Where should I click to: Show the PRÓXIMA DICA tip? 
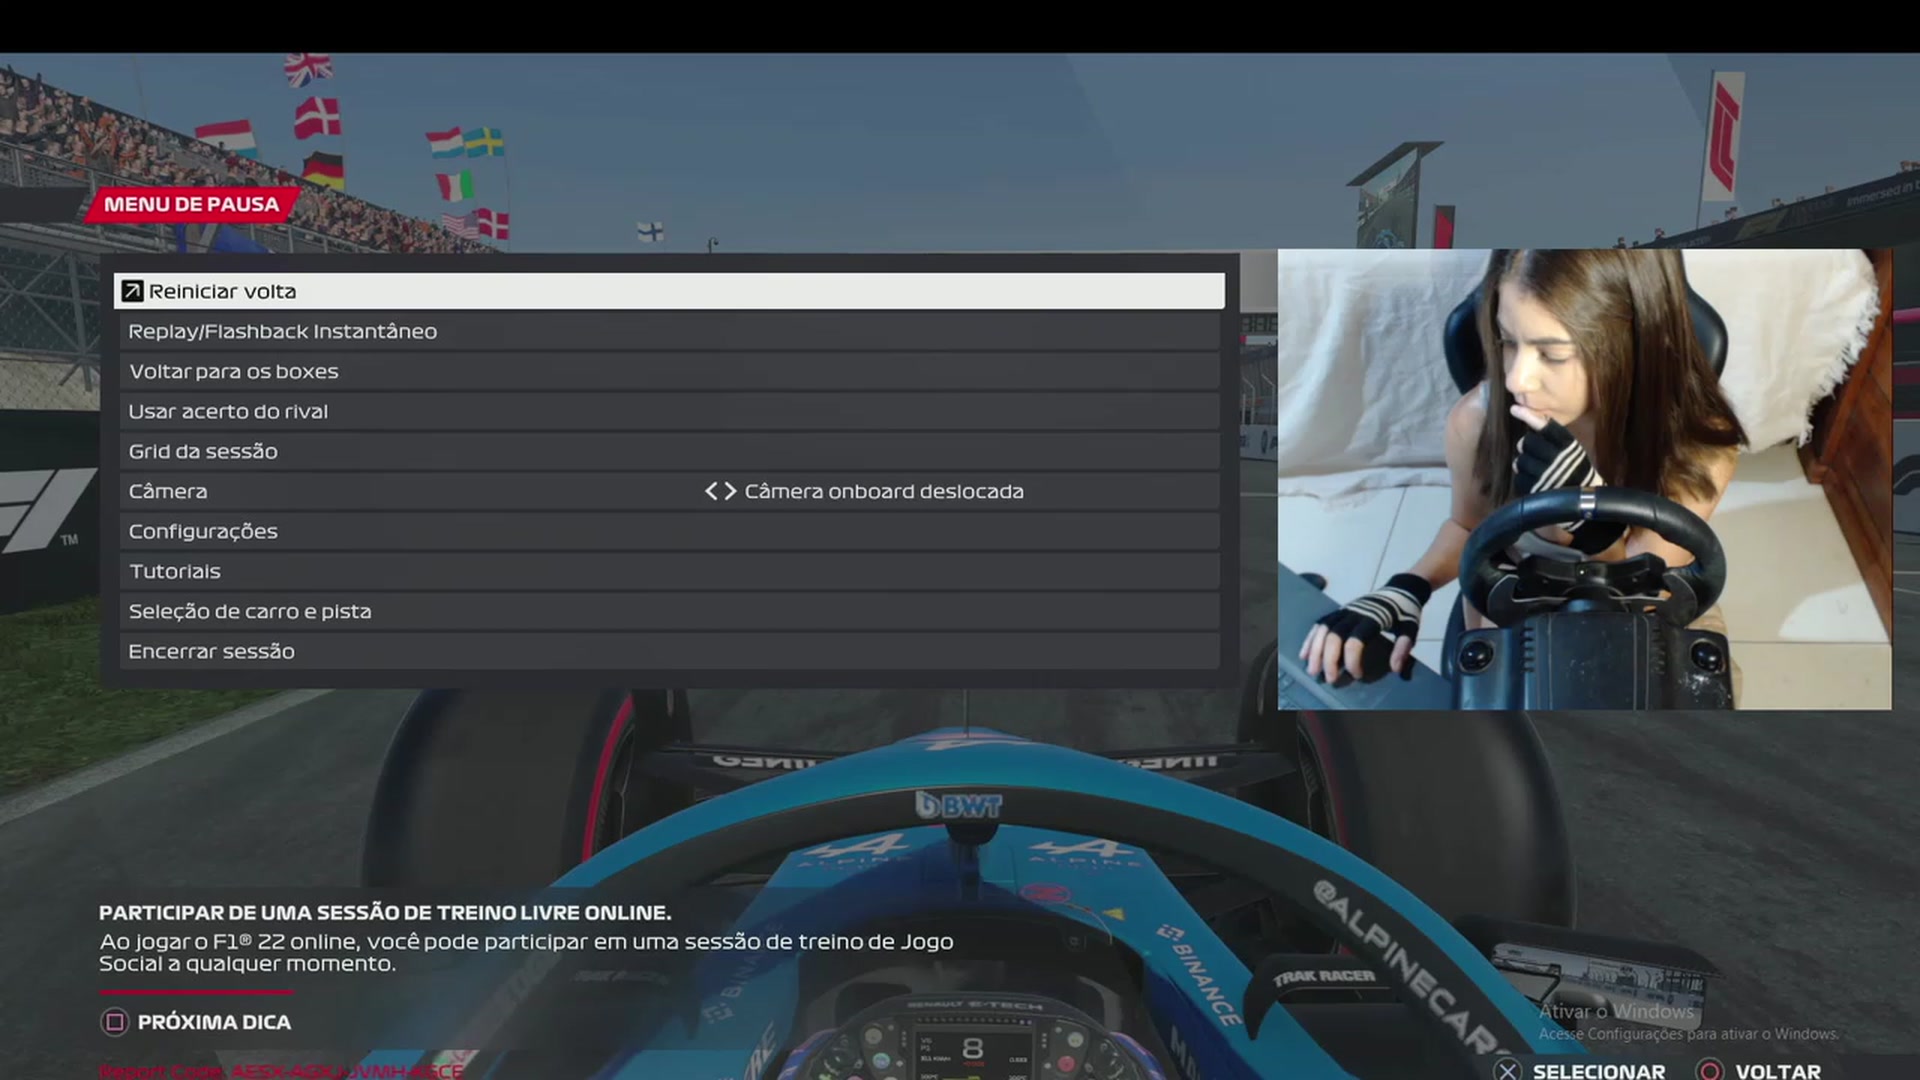[x=214, y=1022]
